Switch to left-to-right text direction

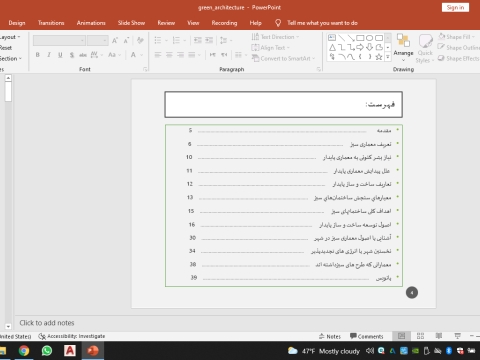[213, 55]
